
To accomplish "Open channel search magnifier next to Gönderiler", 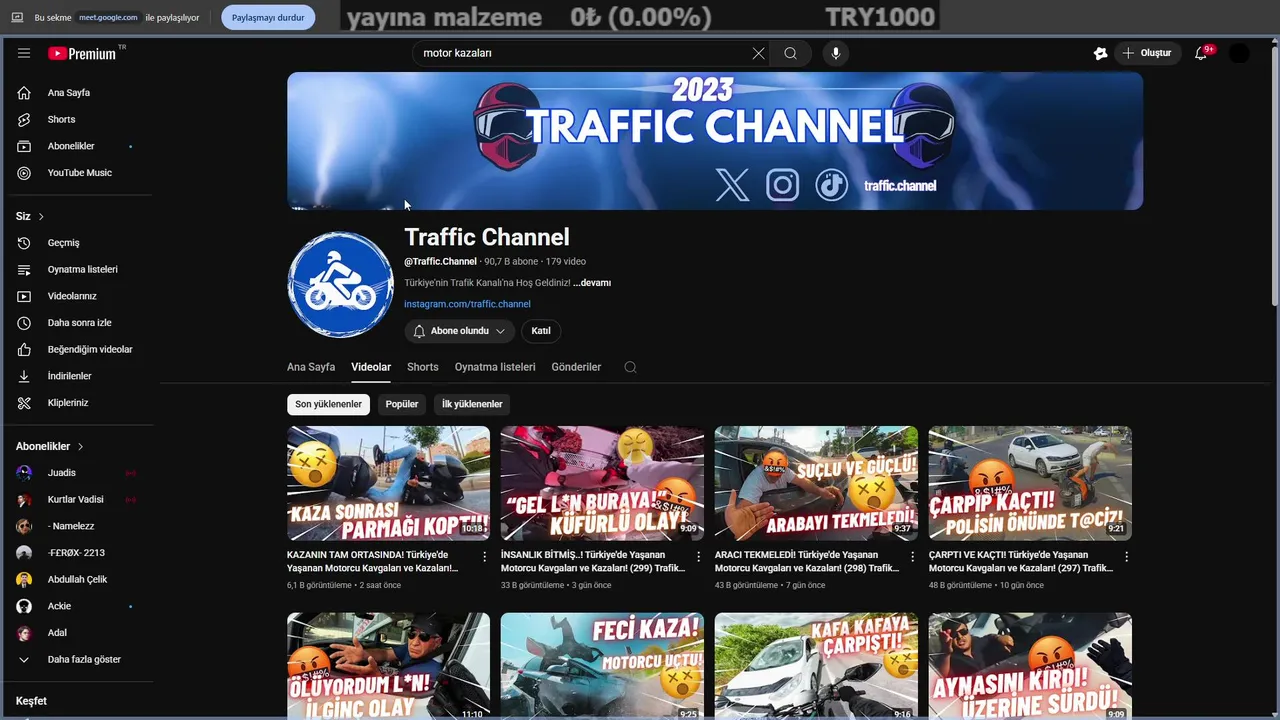I will pyautogui.click(x=630, y=367).
